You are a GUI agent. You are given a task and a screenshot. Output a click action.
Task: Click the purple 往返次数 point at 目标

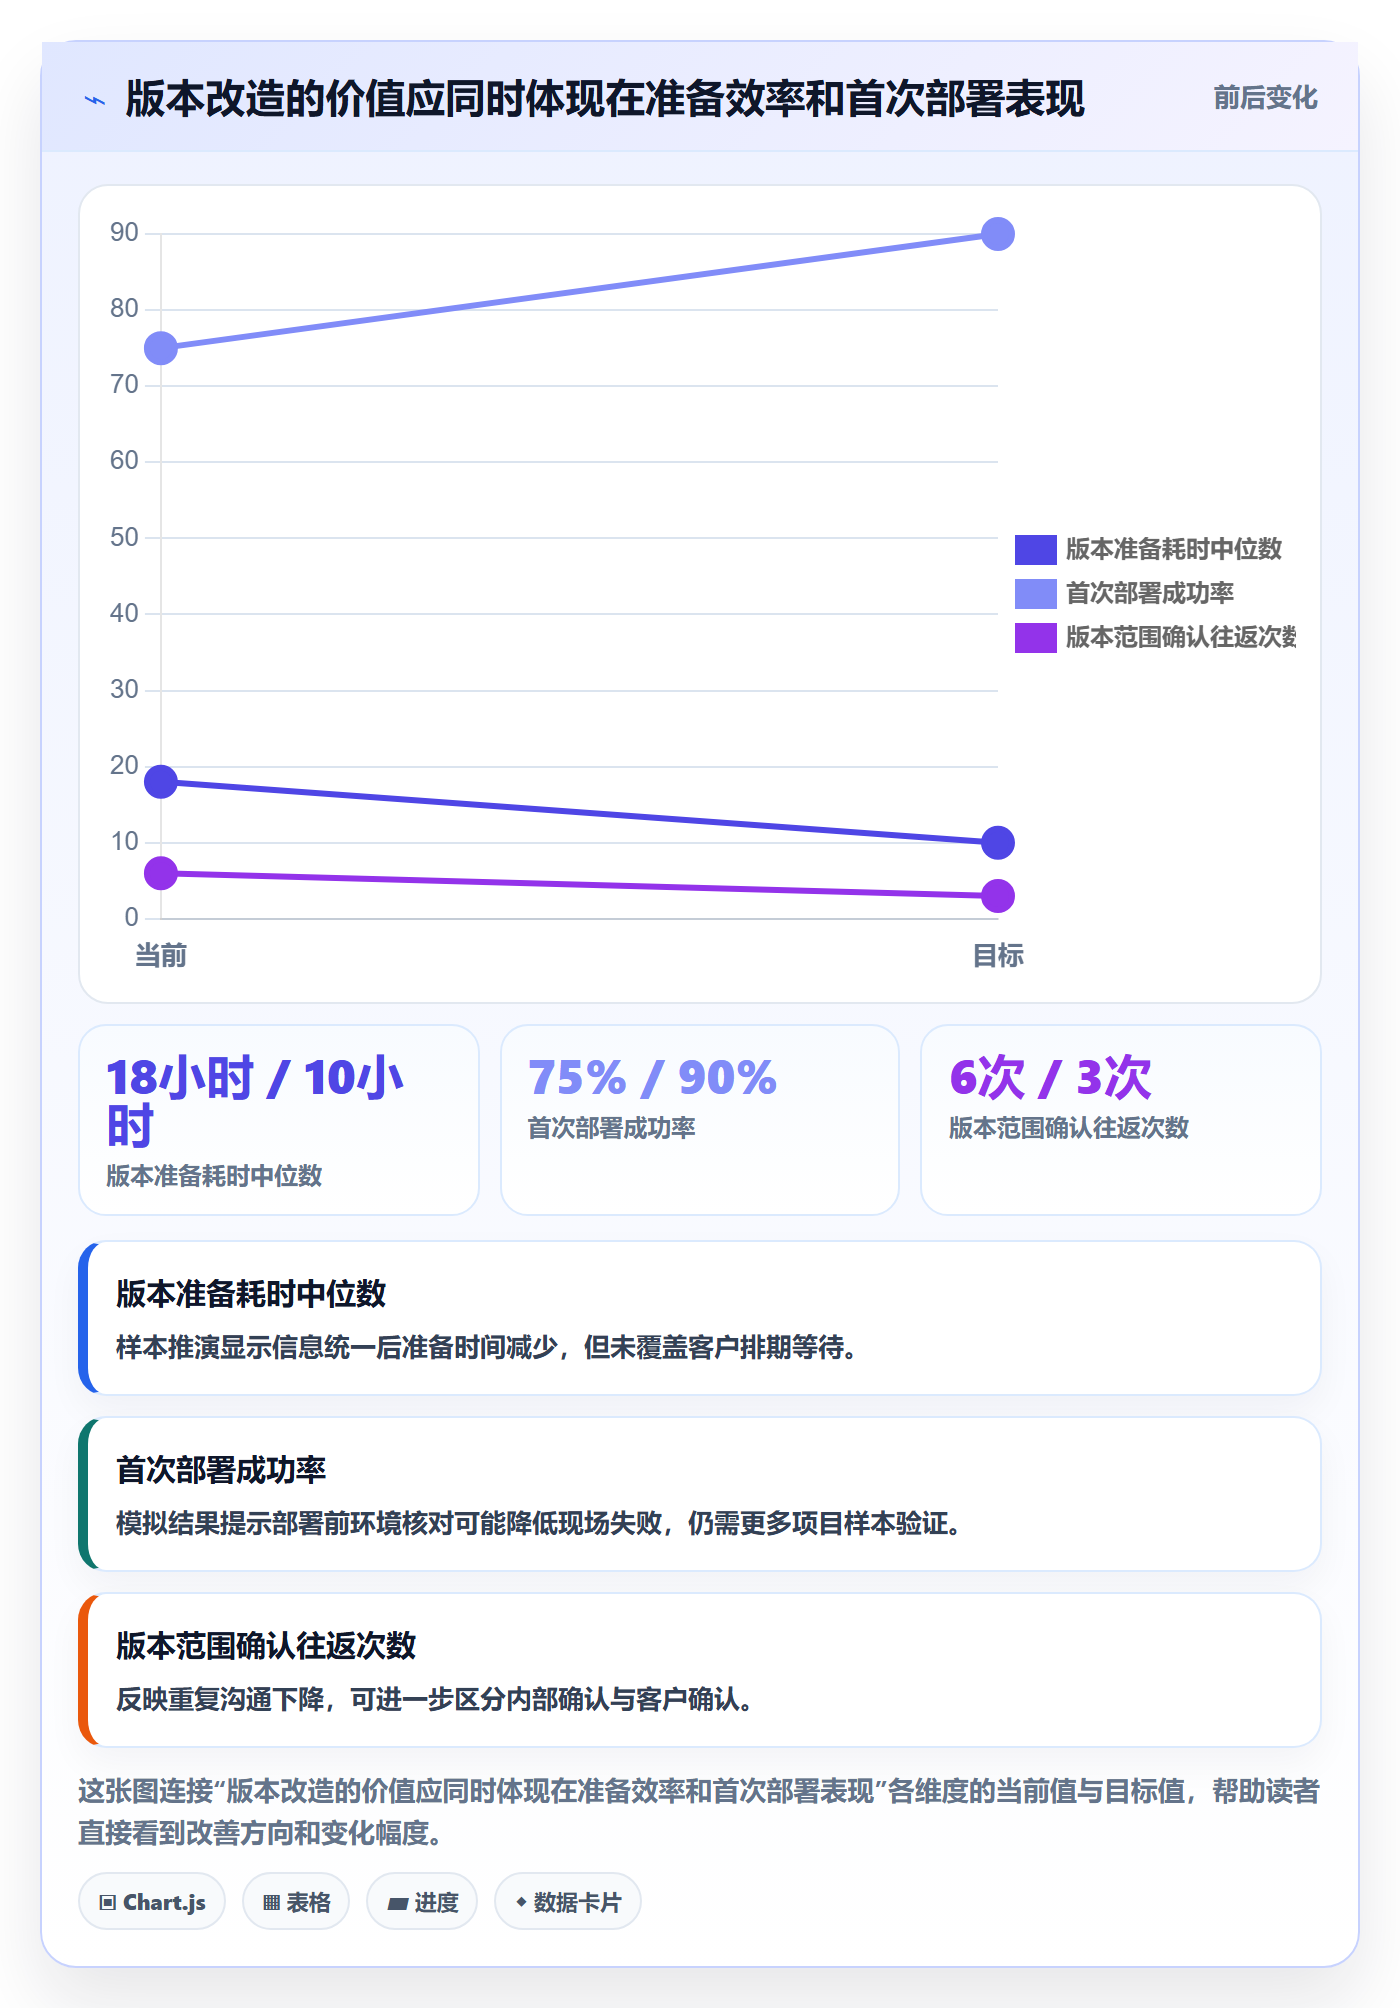click(998, 896)
